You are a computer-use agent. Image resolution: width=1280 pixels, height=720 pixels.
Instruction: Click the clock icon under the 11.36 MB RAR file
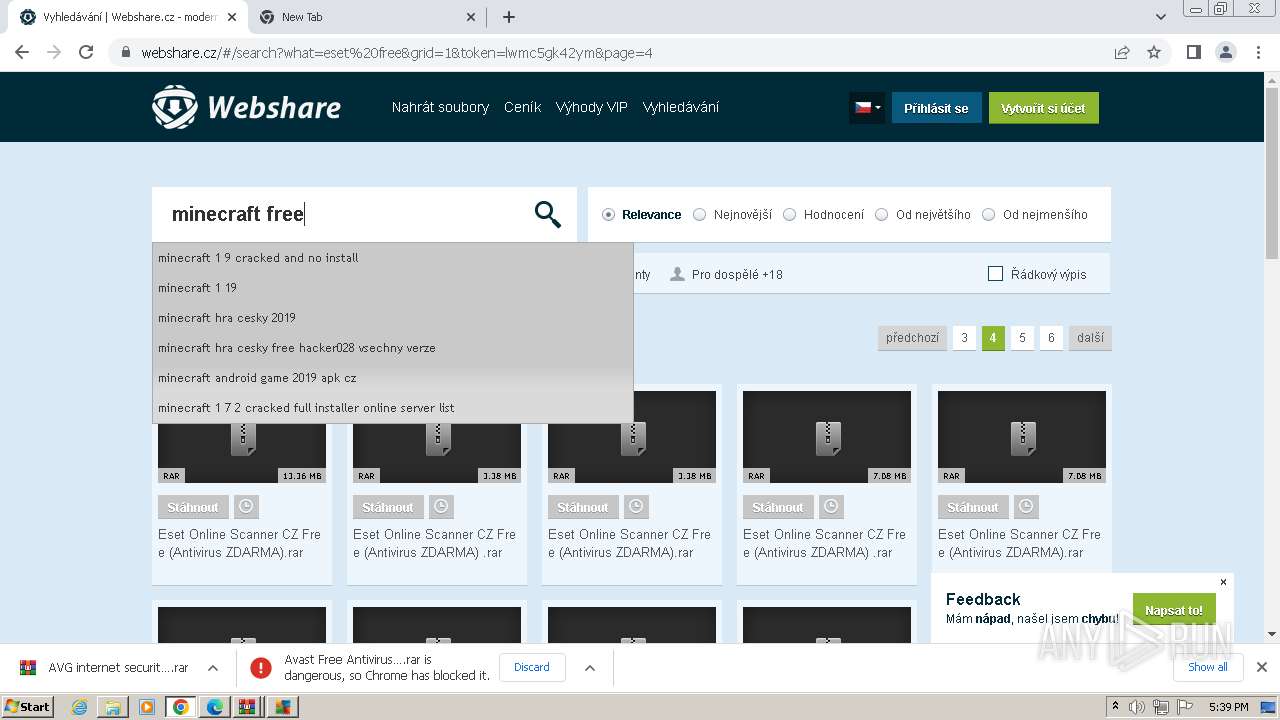point(245,507)
